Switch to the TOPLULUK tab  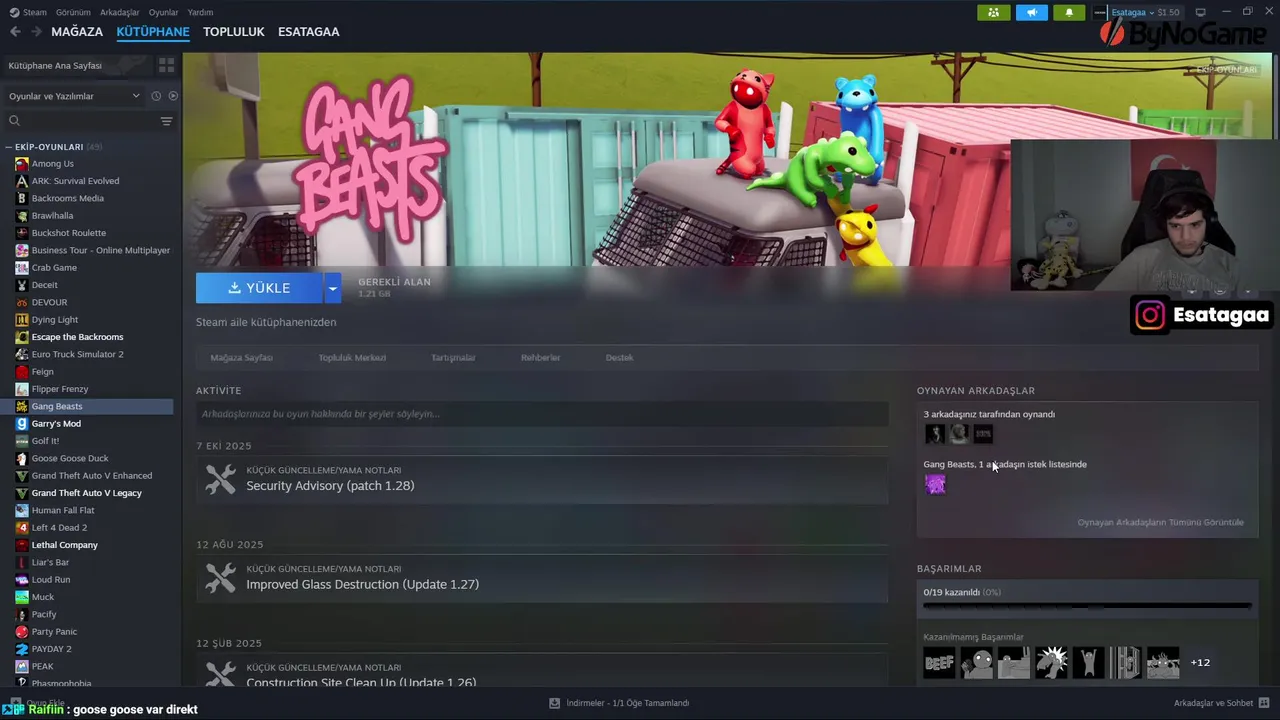(x=233, y=32)
